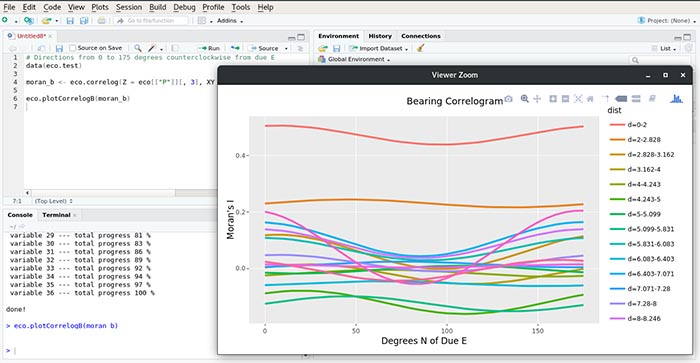Click the Source button
700x363 pixels.
264,48
